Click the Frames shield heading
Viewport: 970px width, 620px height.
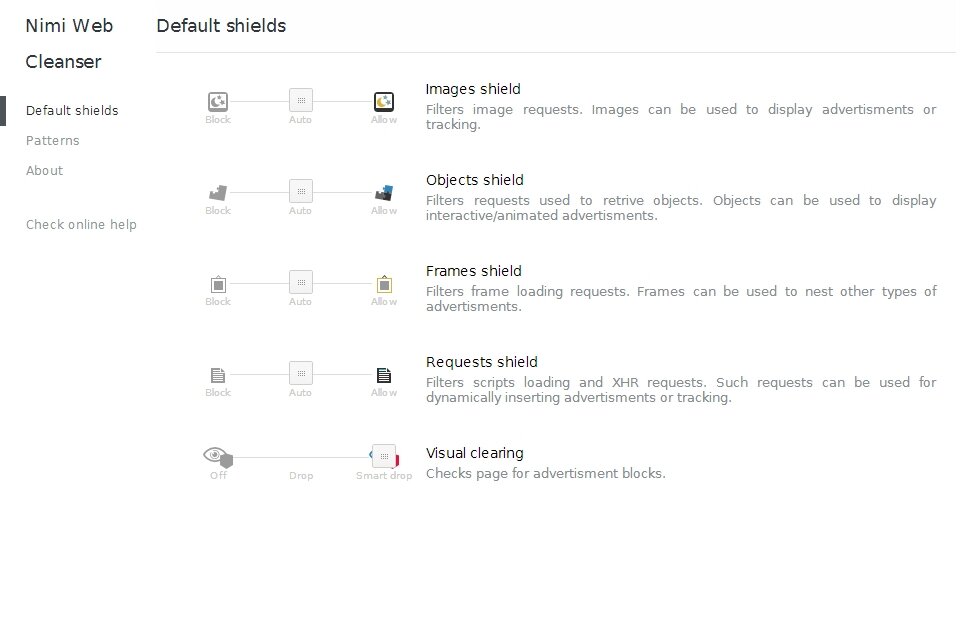pyautogui.click(x=474, y=271)
